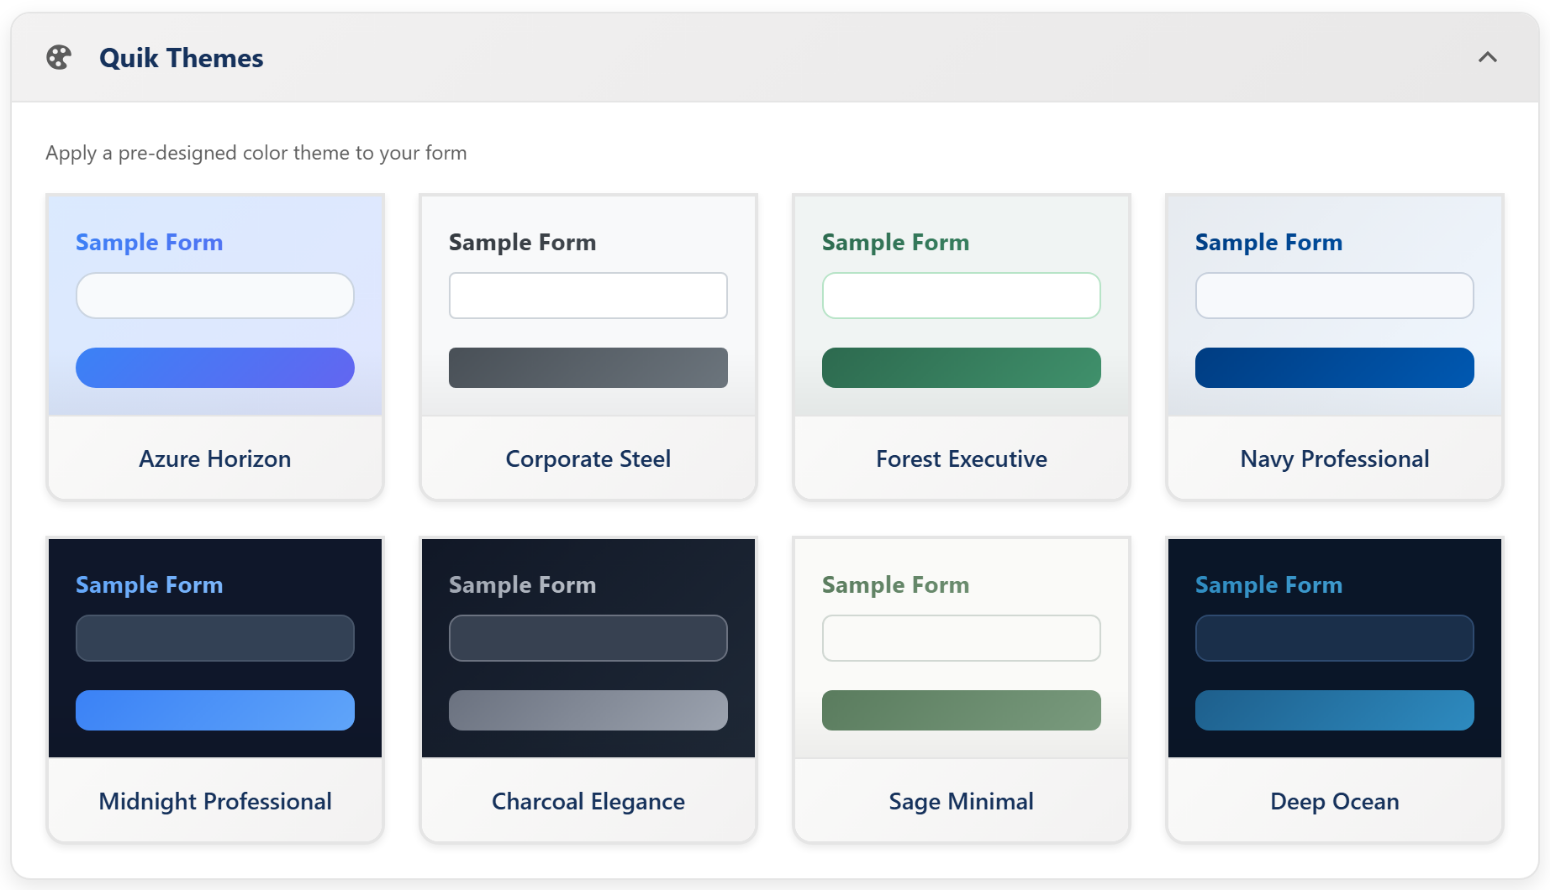Click the palette icon beside Quik Themes
This screenshot has width=1550, height=890.
point(59,58)
